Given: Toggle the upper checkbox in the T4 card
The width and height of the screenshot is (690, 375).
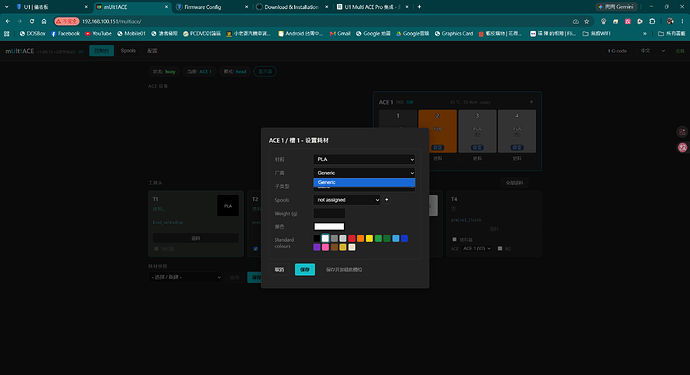Looking at the screenshot, I should point(455,239).
